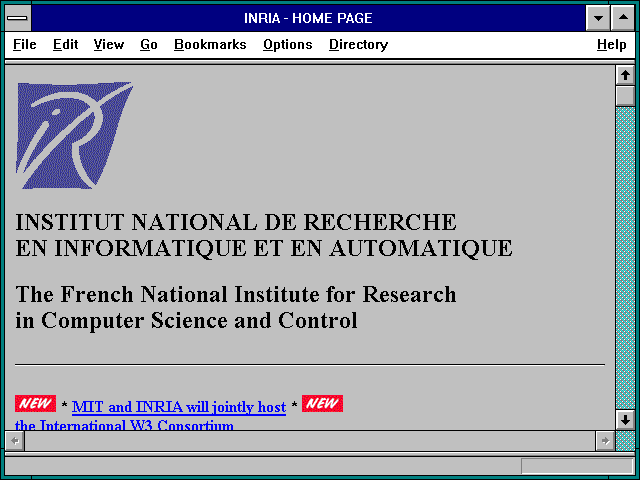Click the INRIA - HOME PAGE title bar
The width and height of the screenshot is (640, 480).
[x=308, y=18]
